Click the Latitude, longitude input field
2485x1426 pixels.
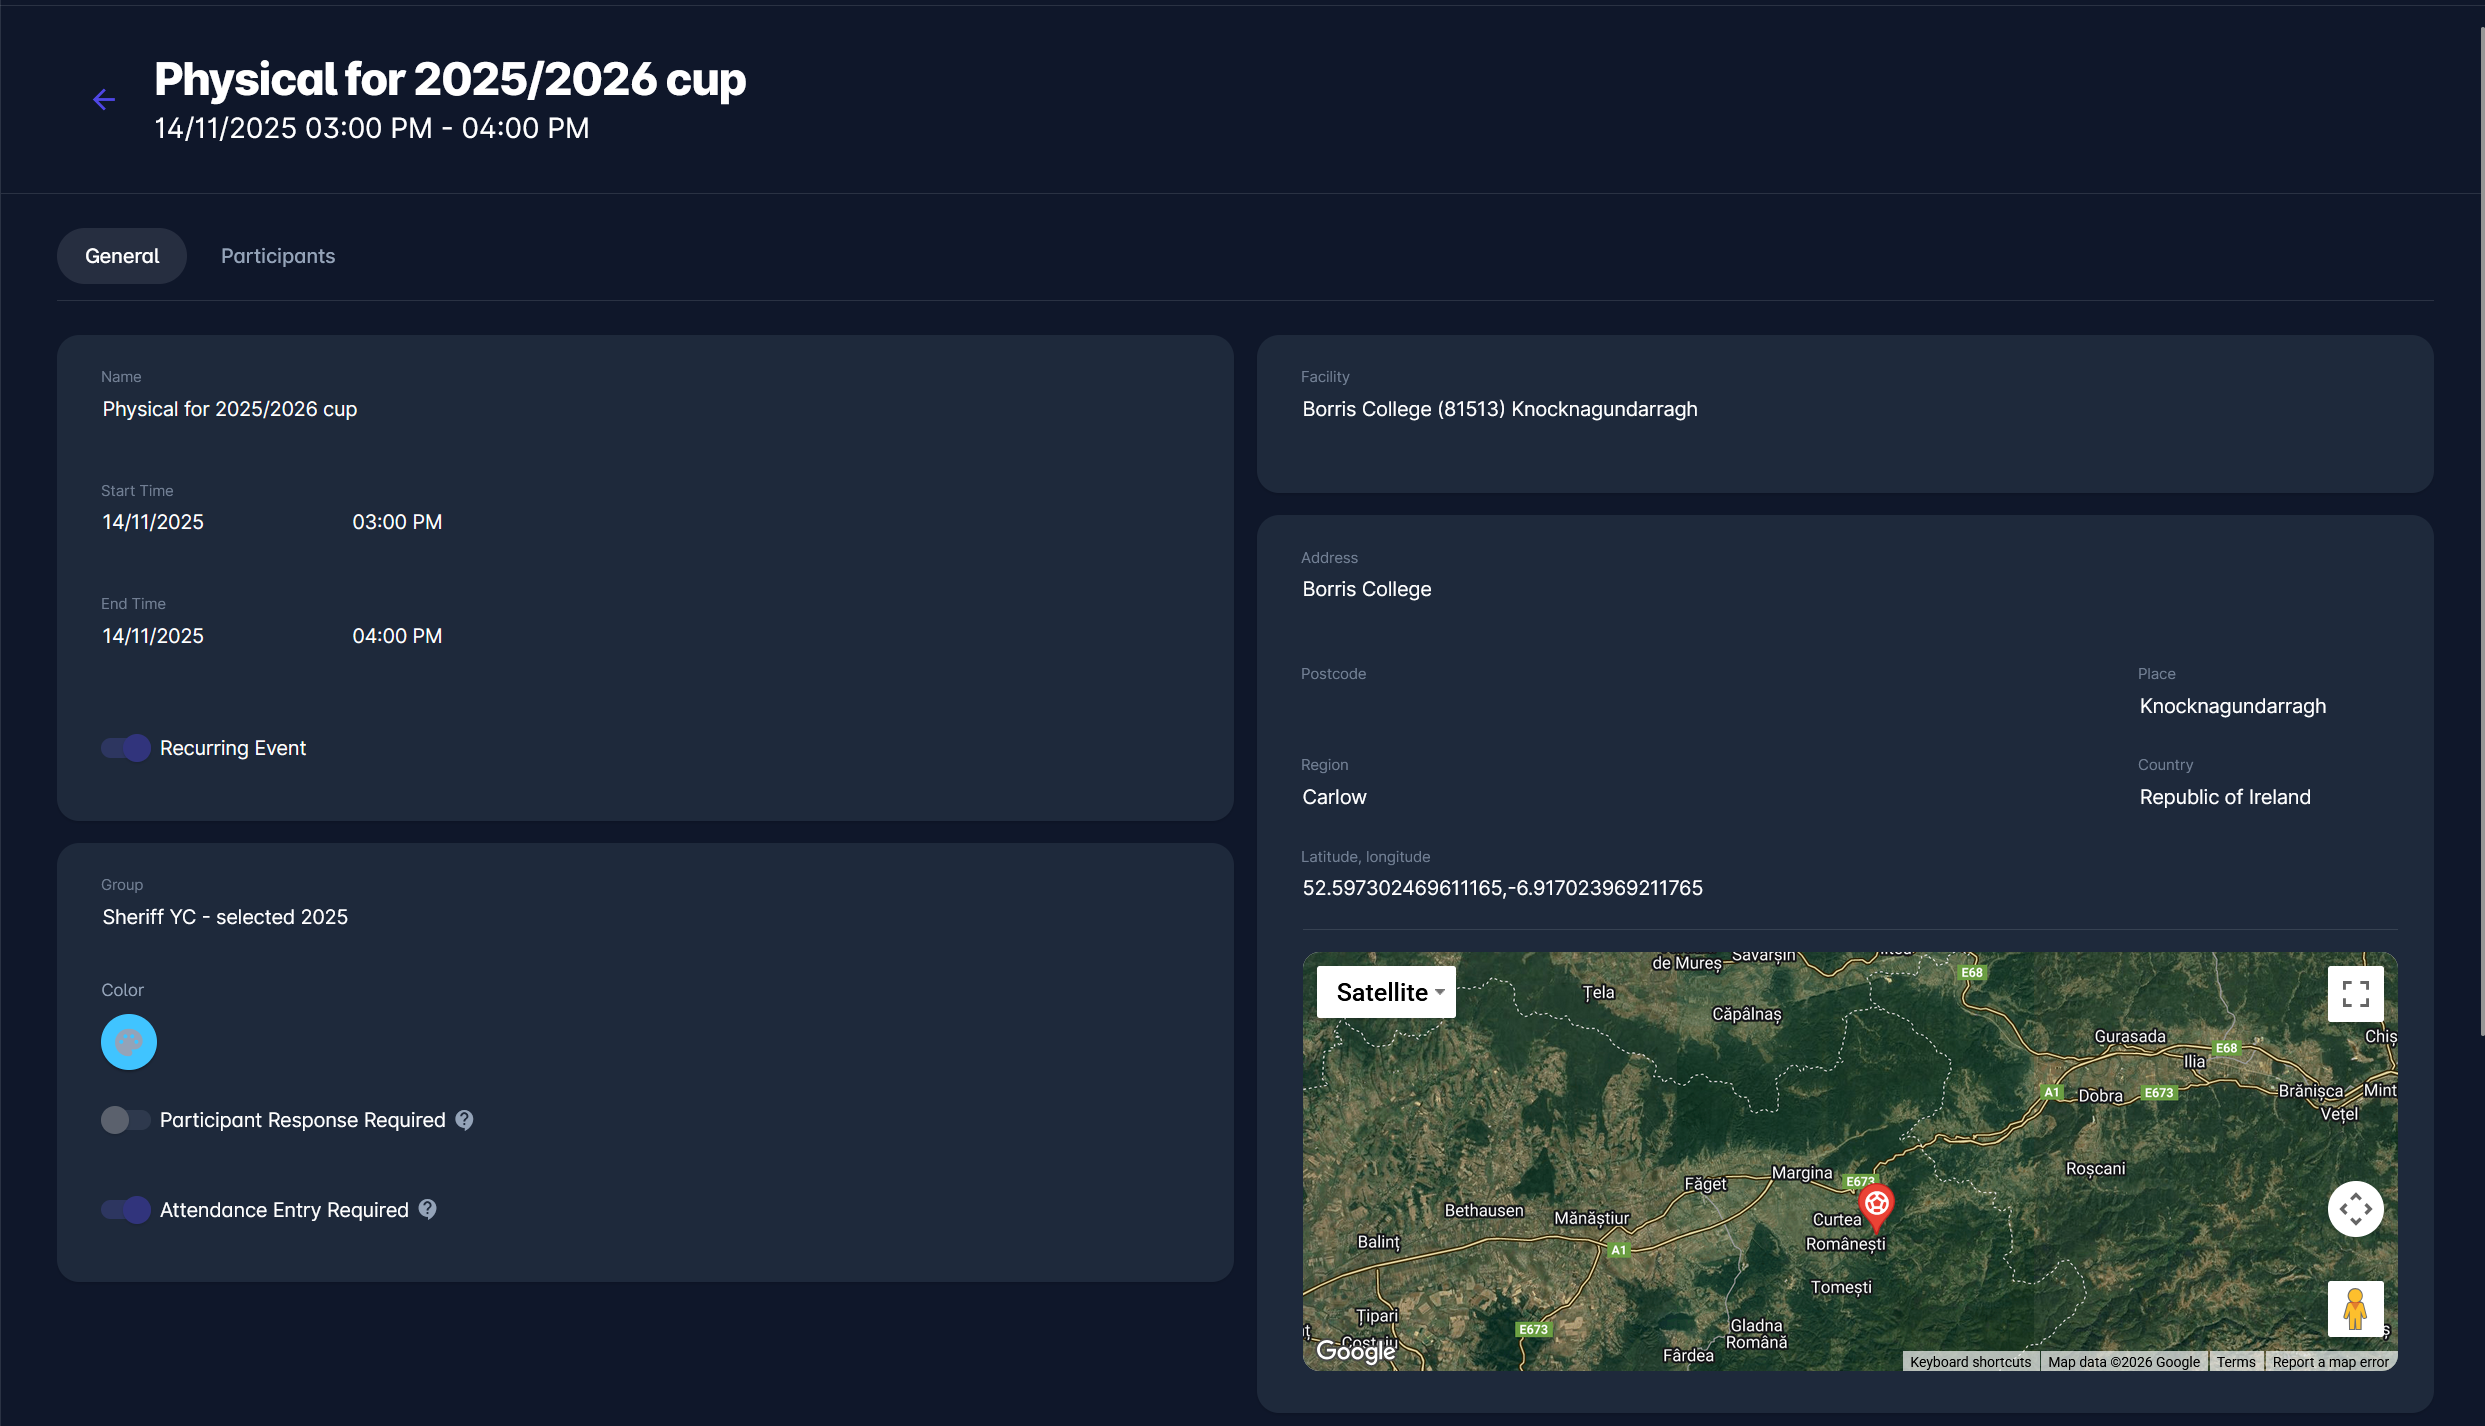[x=1502, y=888]
